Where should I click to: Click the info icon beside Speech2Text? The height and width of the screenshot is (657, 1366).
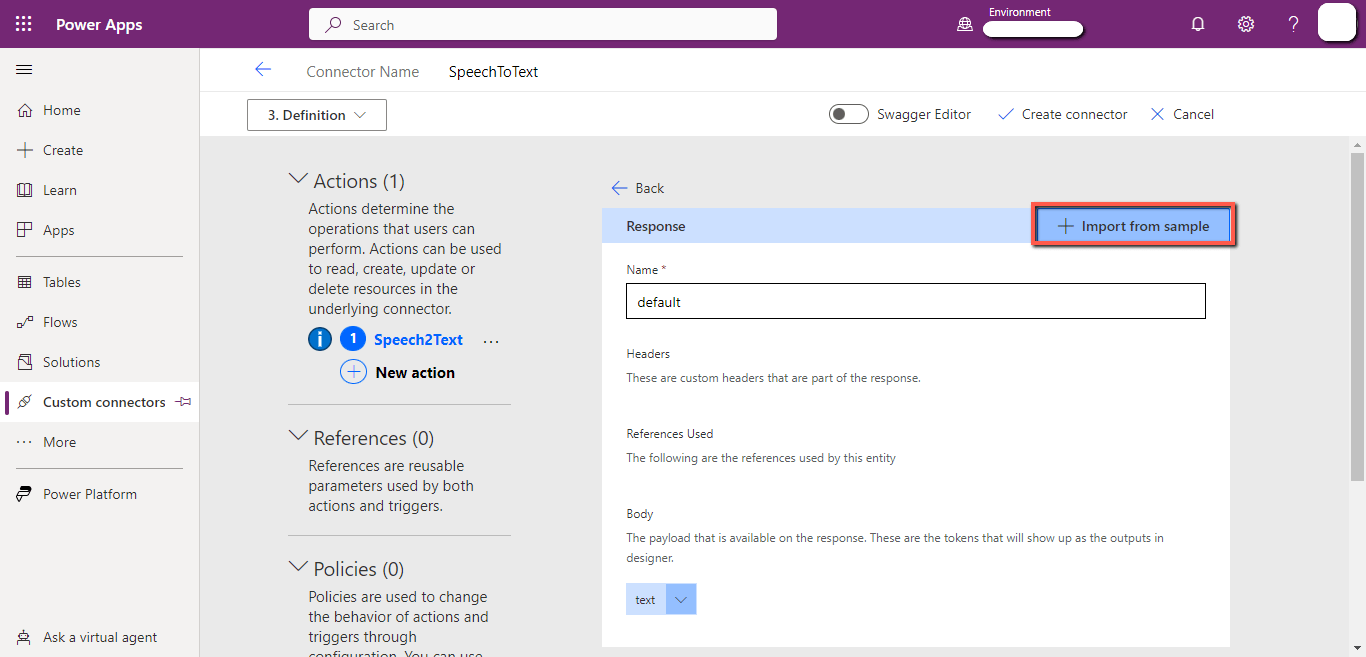click(320, 339)
